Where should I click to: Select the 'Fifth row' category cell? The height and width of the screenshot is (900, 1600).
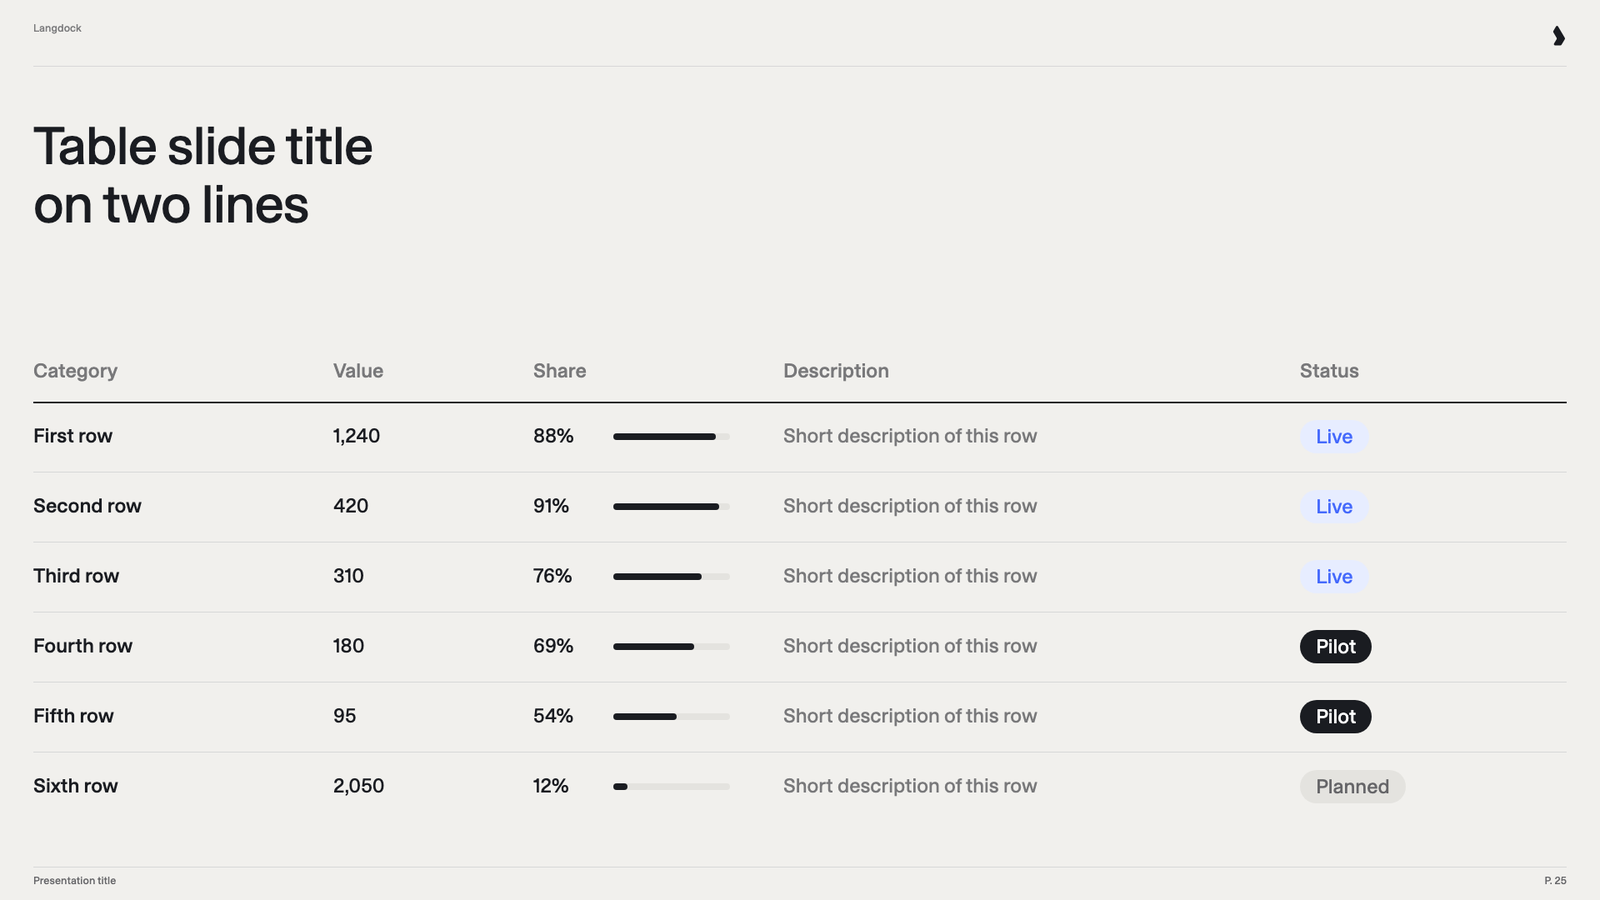click(x=73, y=716)
